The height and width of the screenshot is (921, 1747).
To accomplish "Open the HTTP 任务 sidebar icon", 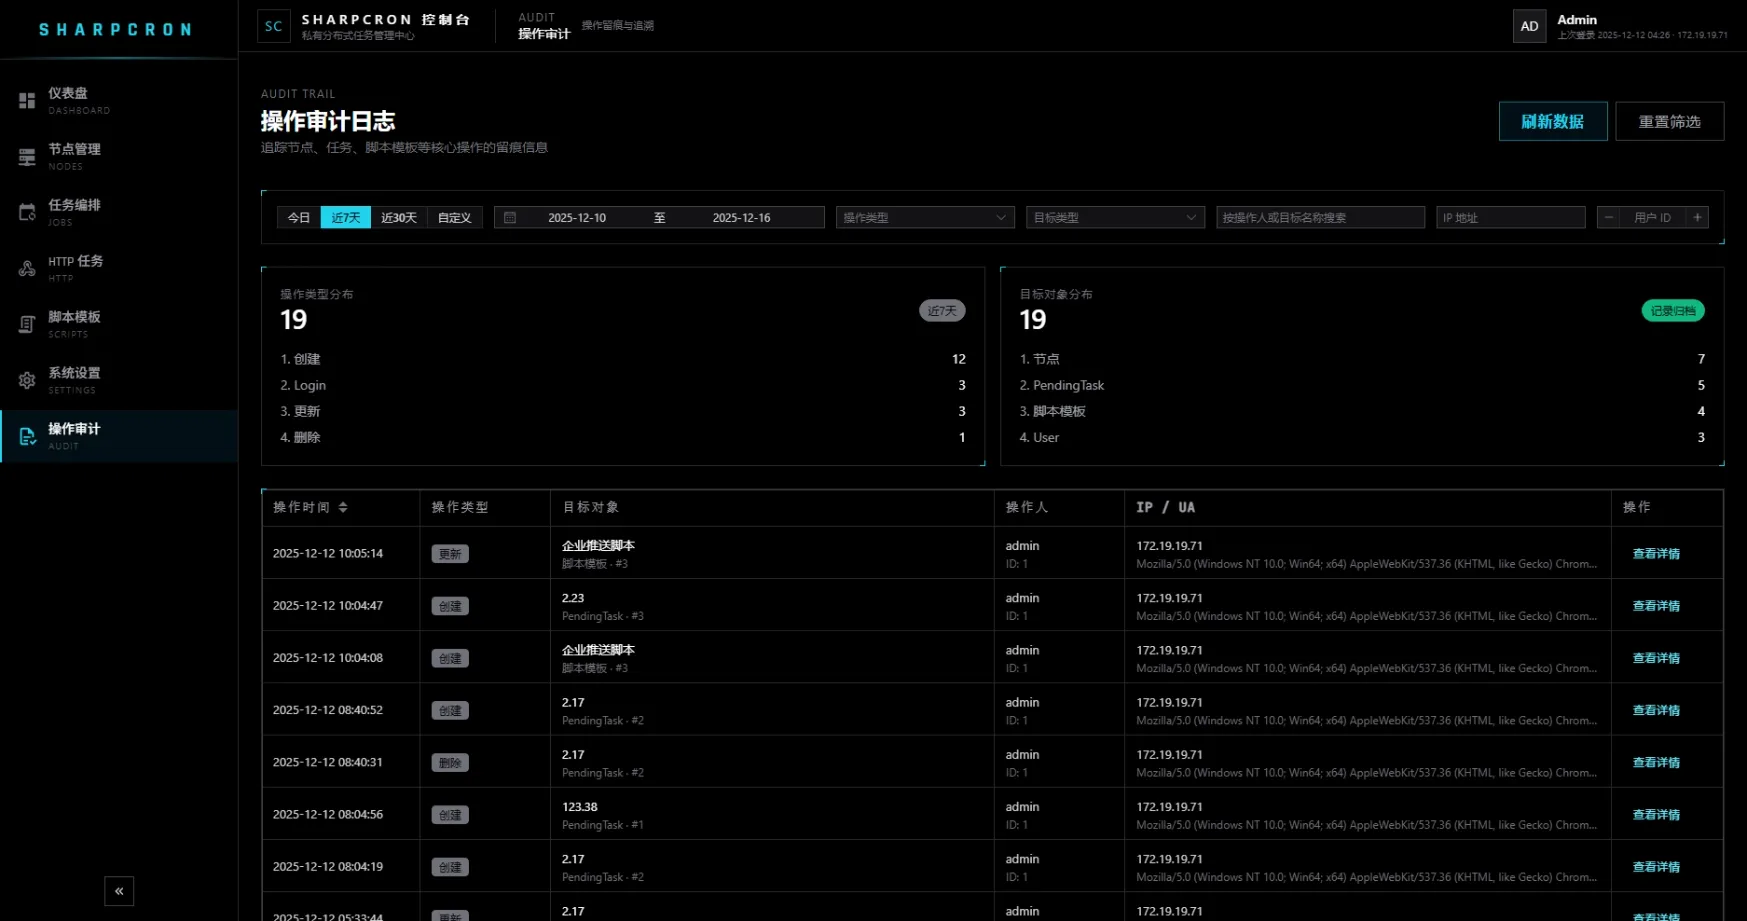I will click(27, 268).
